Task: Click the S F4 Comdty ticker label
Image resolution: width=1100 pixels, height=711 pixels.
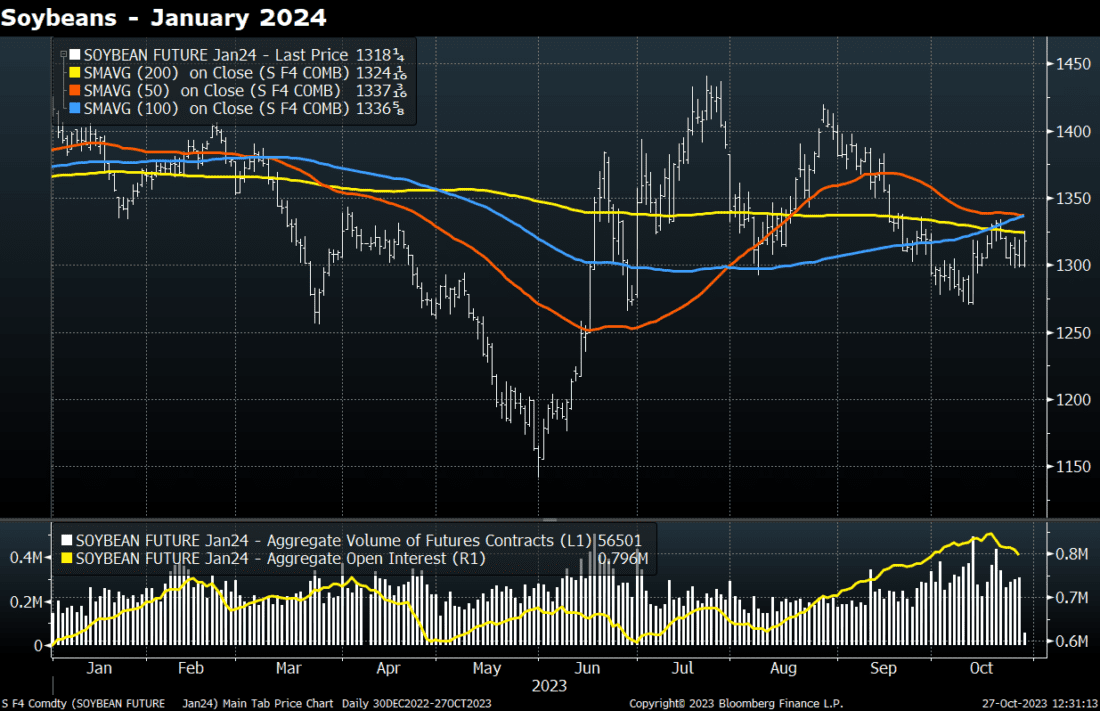Action: coord(34,703)
